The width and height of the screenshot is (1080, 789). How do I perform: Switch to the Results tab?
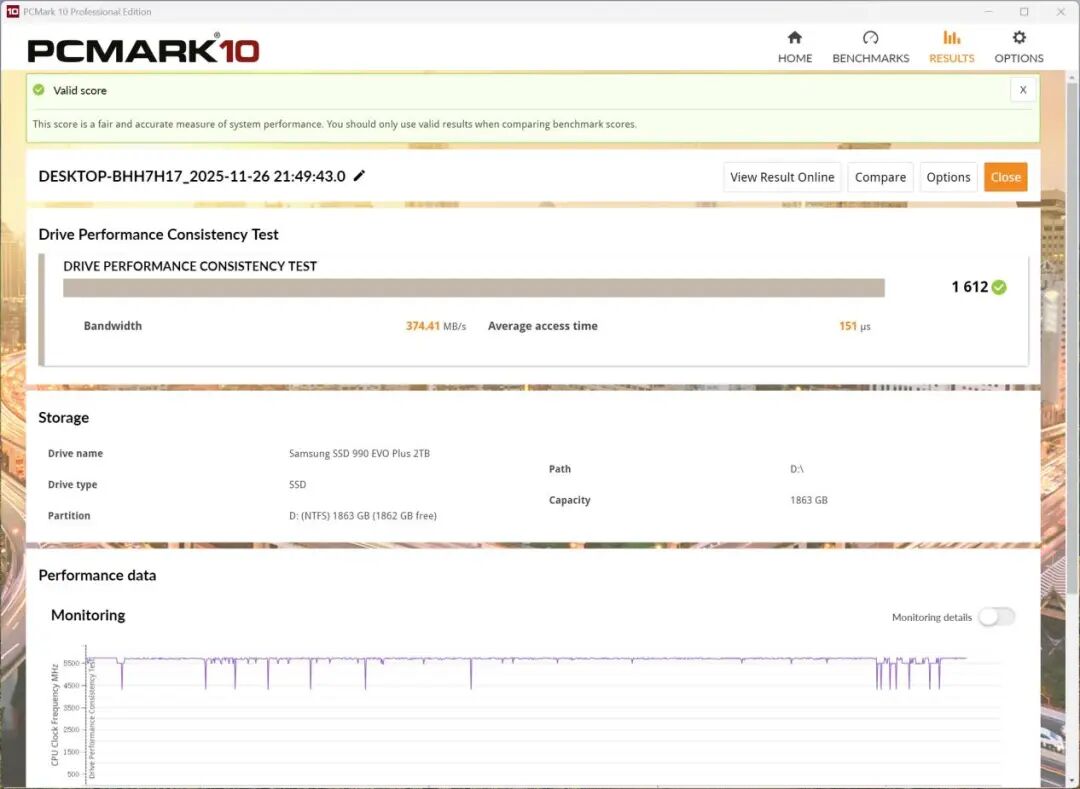coord(951,47)
